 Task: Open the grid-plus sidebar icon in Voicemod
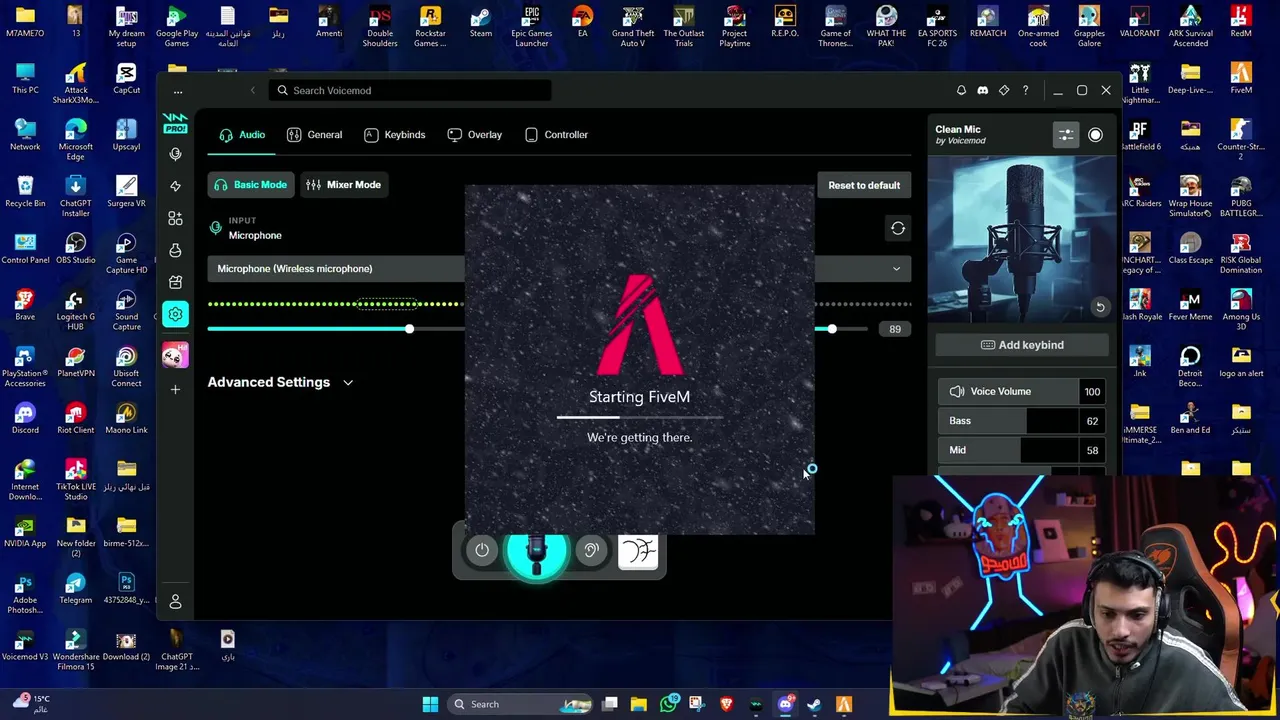coord(175,218)
